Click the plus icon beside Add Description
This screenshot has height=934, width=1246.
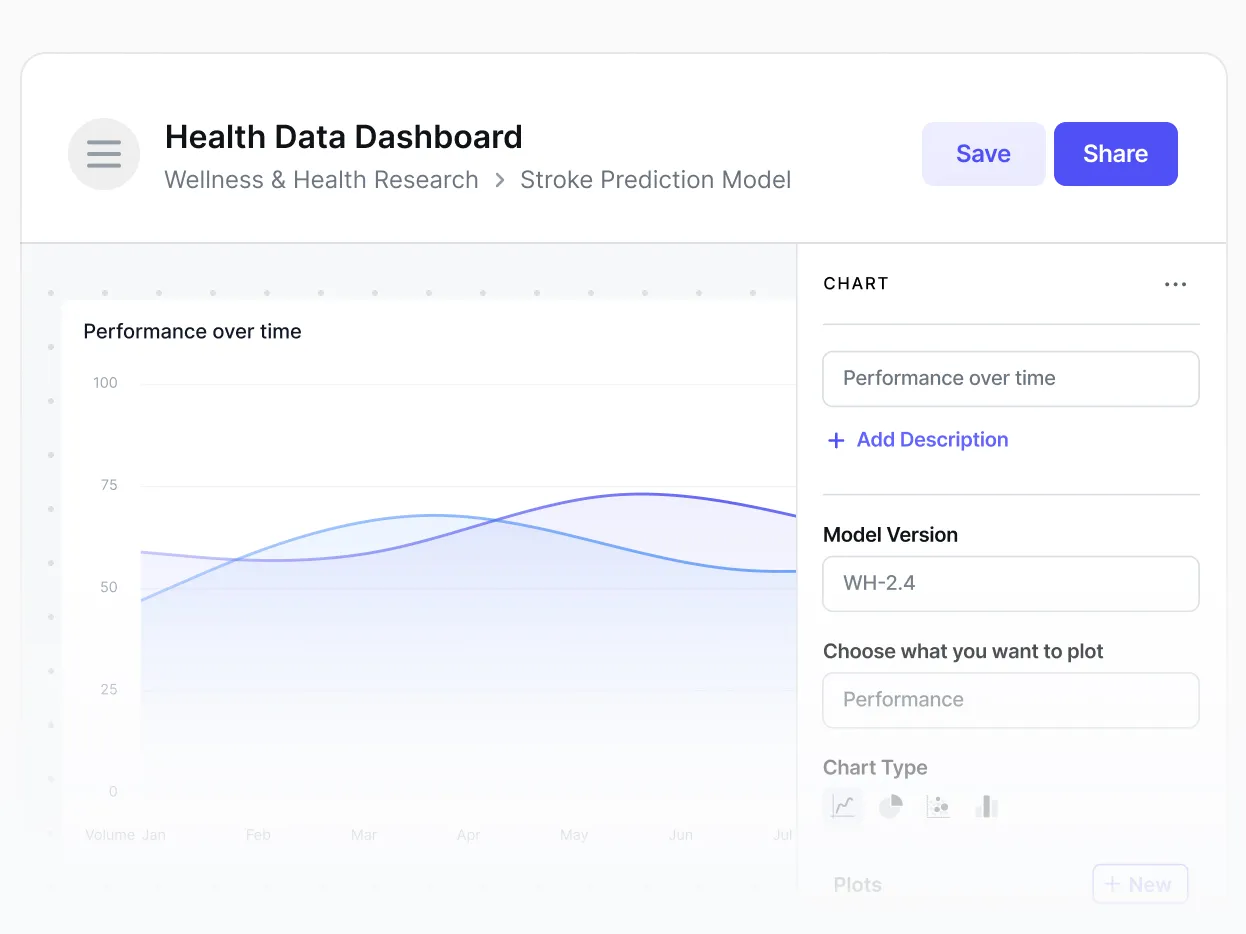point(836,440)
